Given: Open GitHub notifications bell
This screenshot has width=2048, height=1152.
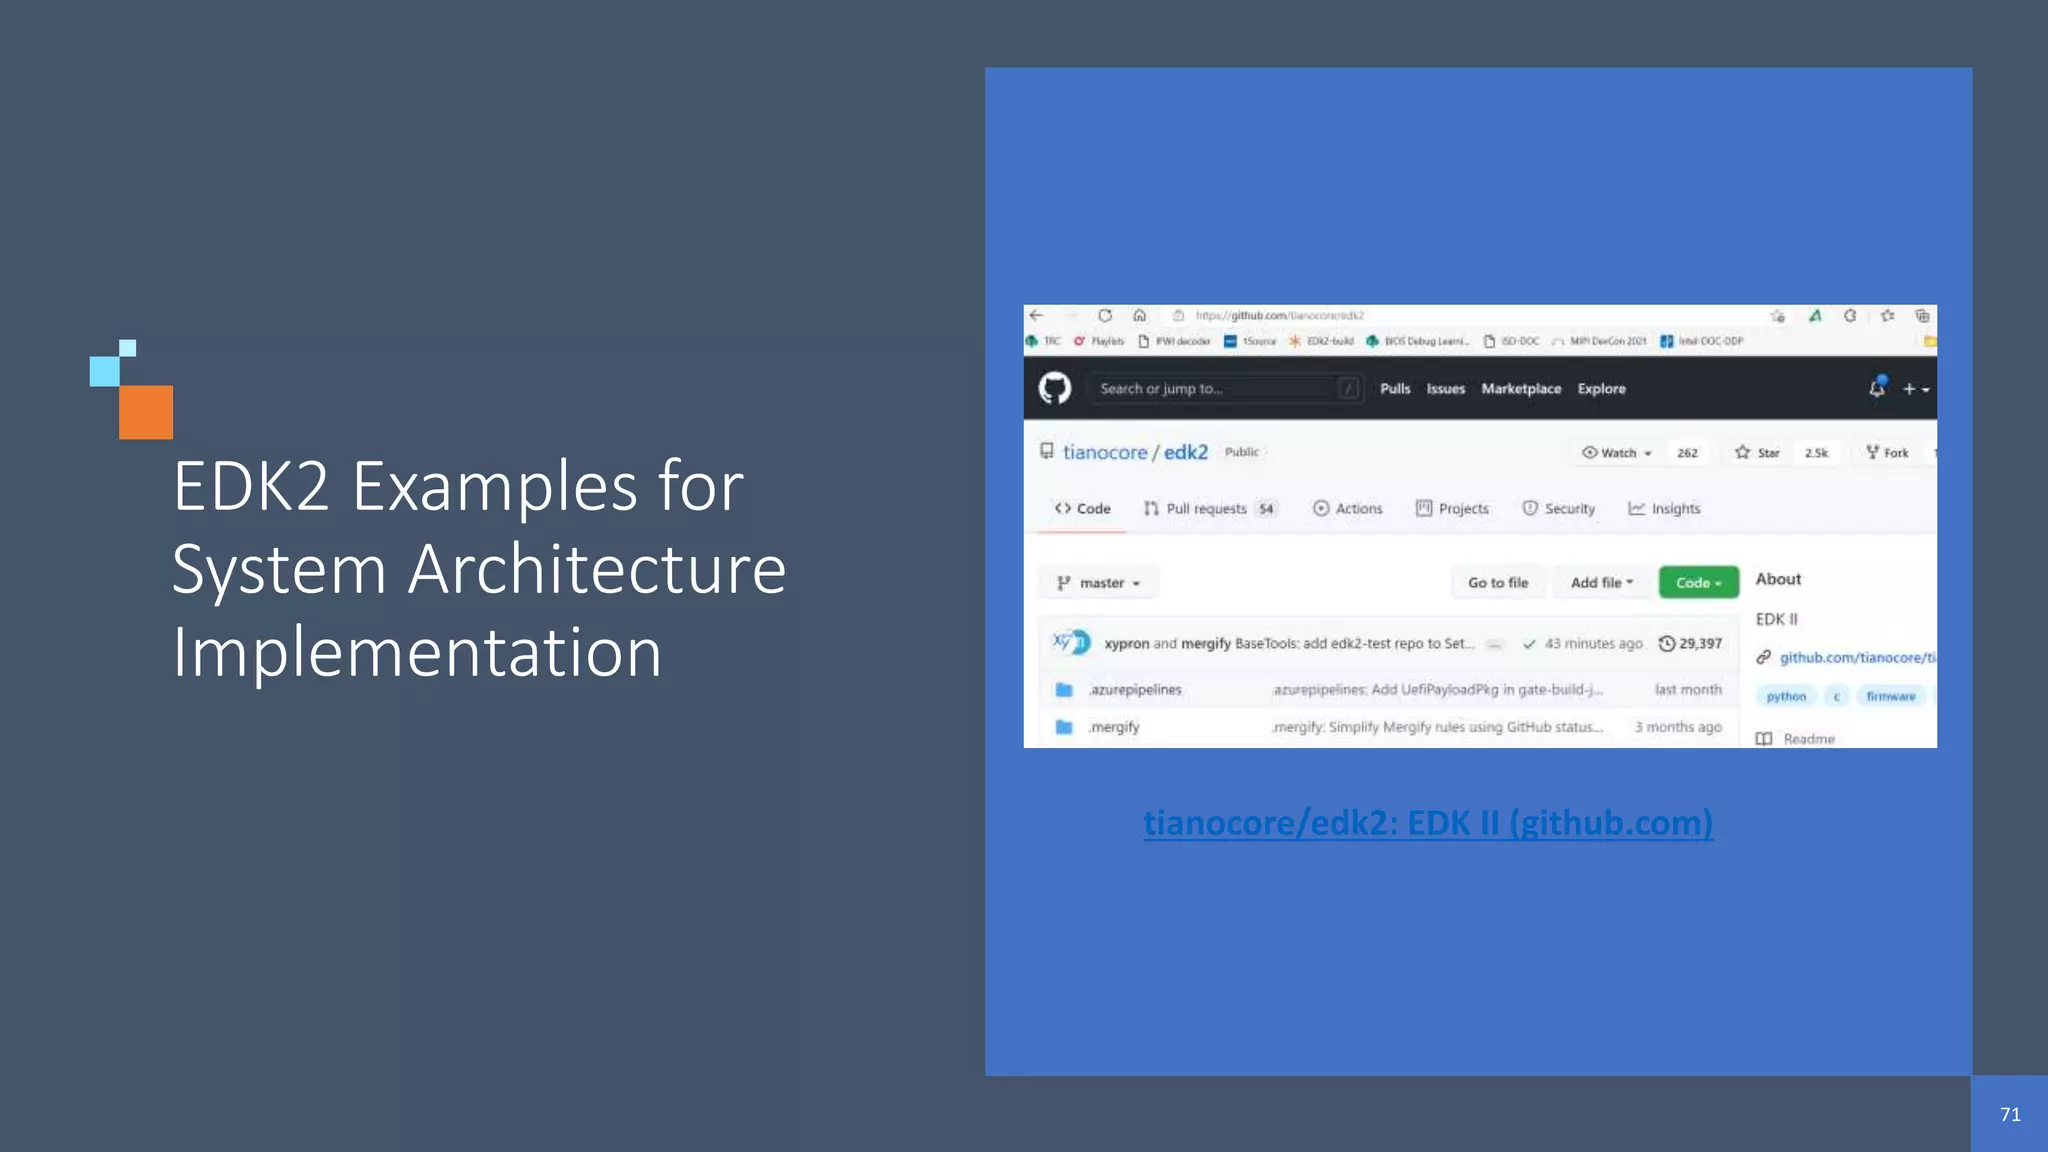Looking at the screenshot, I should 1877,388.
